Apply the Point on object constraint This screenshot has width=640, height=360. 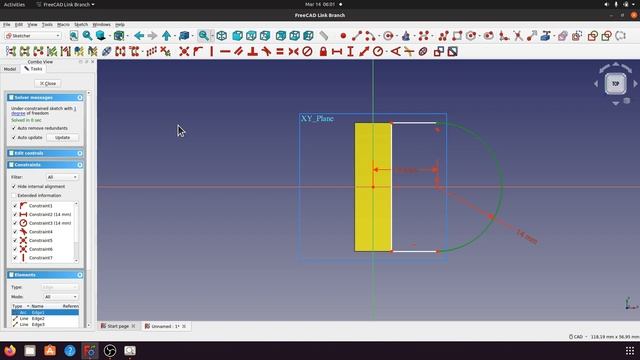(198, 52)
